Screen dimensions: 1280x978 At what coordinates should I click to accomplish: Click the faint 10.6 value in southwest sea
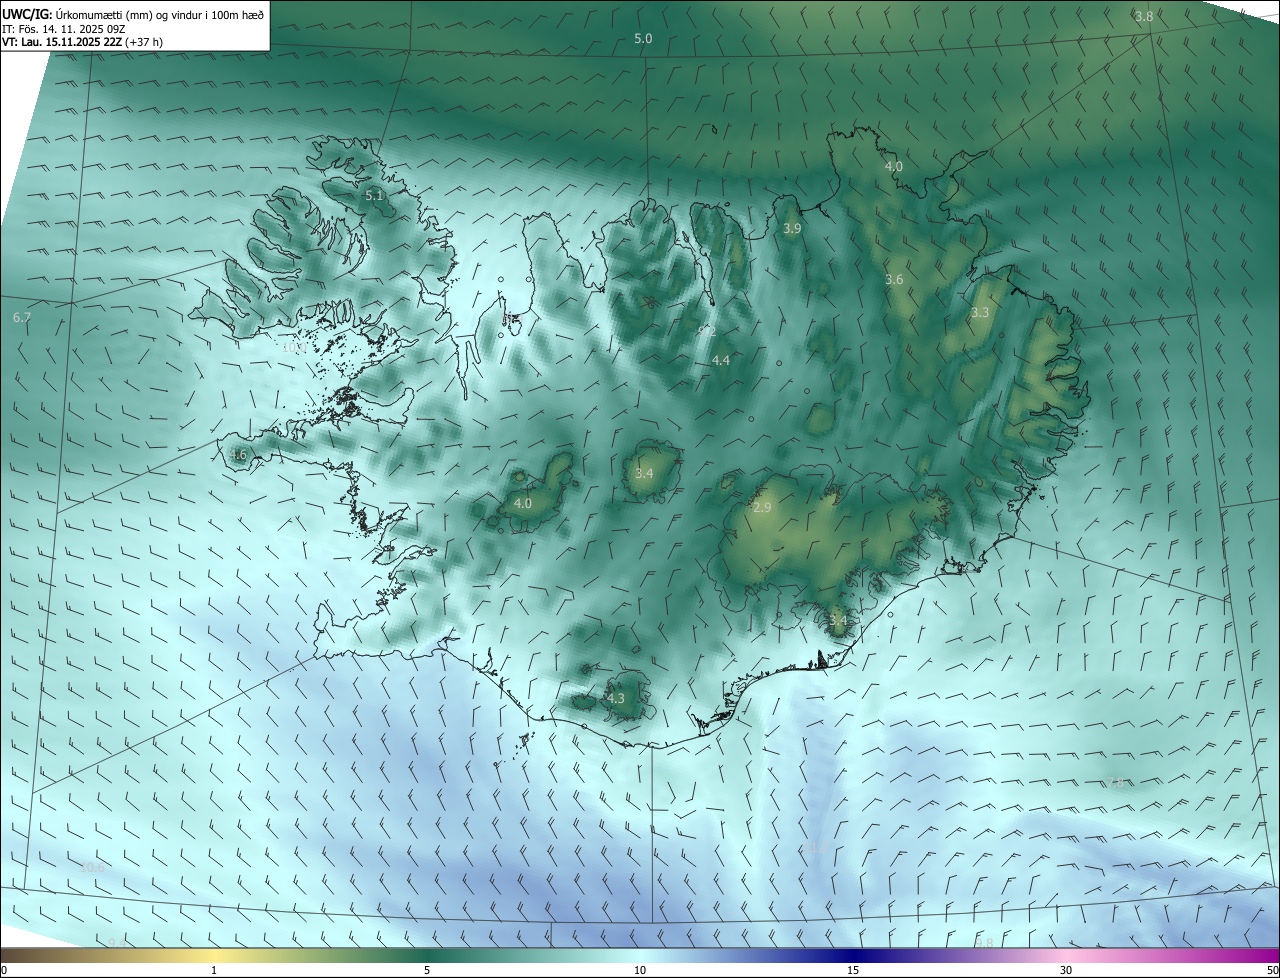pos(93,868)
